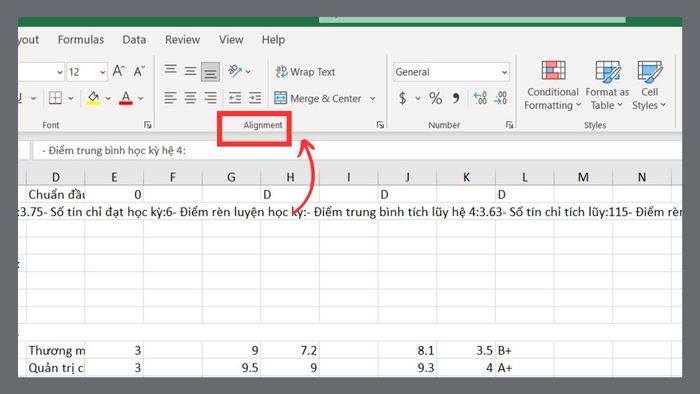Image resolution: width=700 pixels, height=394 pixels.
Task: Switch to the Help tab
Action: [x=273, y=40]
